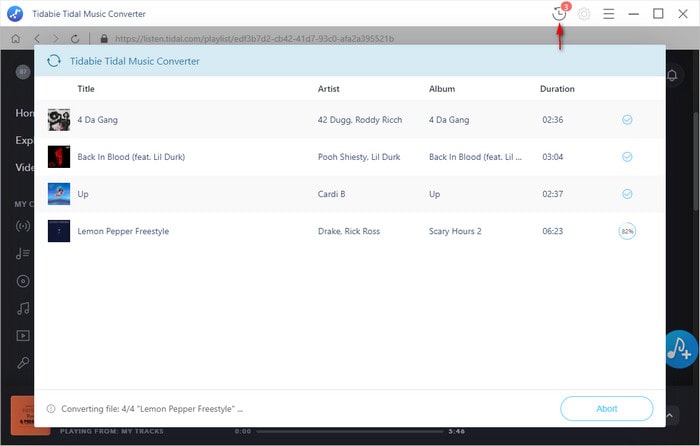The width and height of the screenshot is (700, 446).
Task: Click the lock icon beside URL
Action: coord(104,39)
